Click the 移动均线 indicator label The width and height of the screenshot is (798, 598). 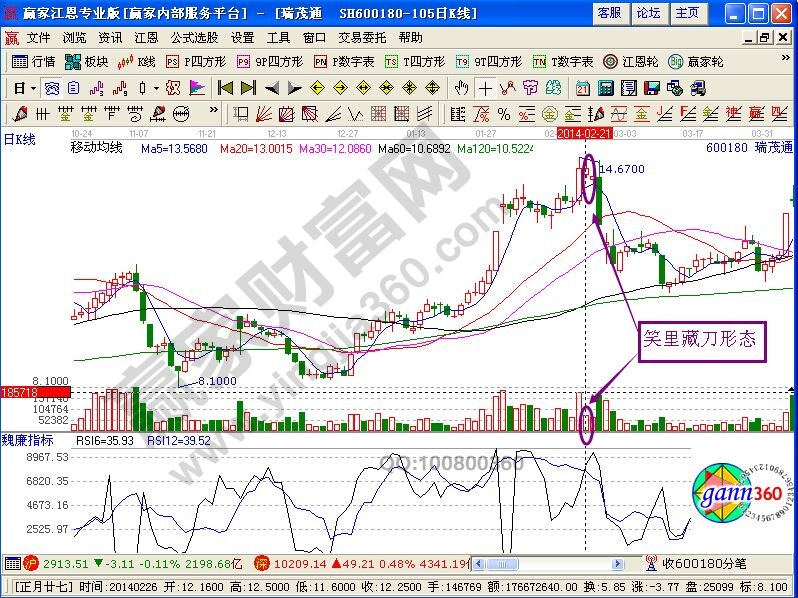point(96,148)
